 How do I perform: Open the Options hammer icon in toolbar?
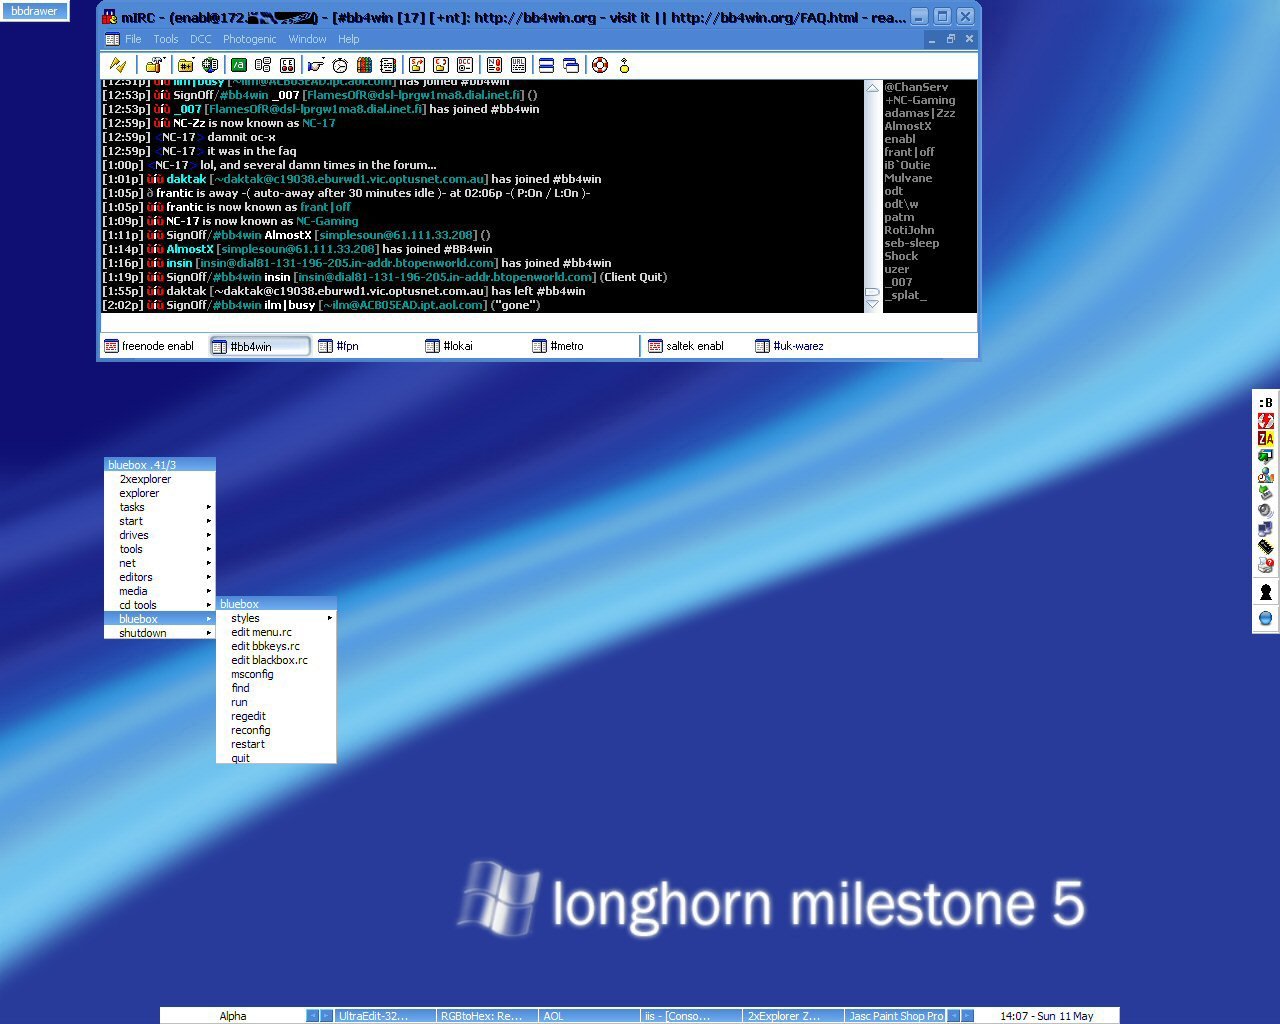155,65
